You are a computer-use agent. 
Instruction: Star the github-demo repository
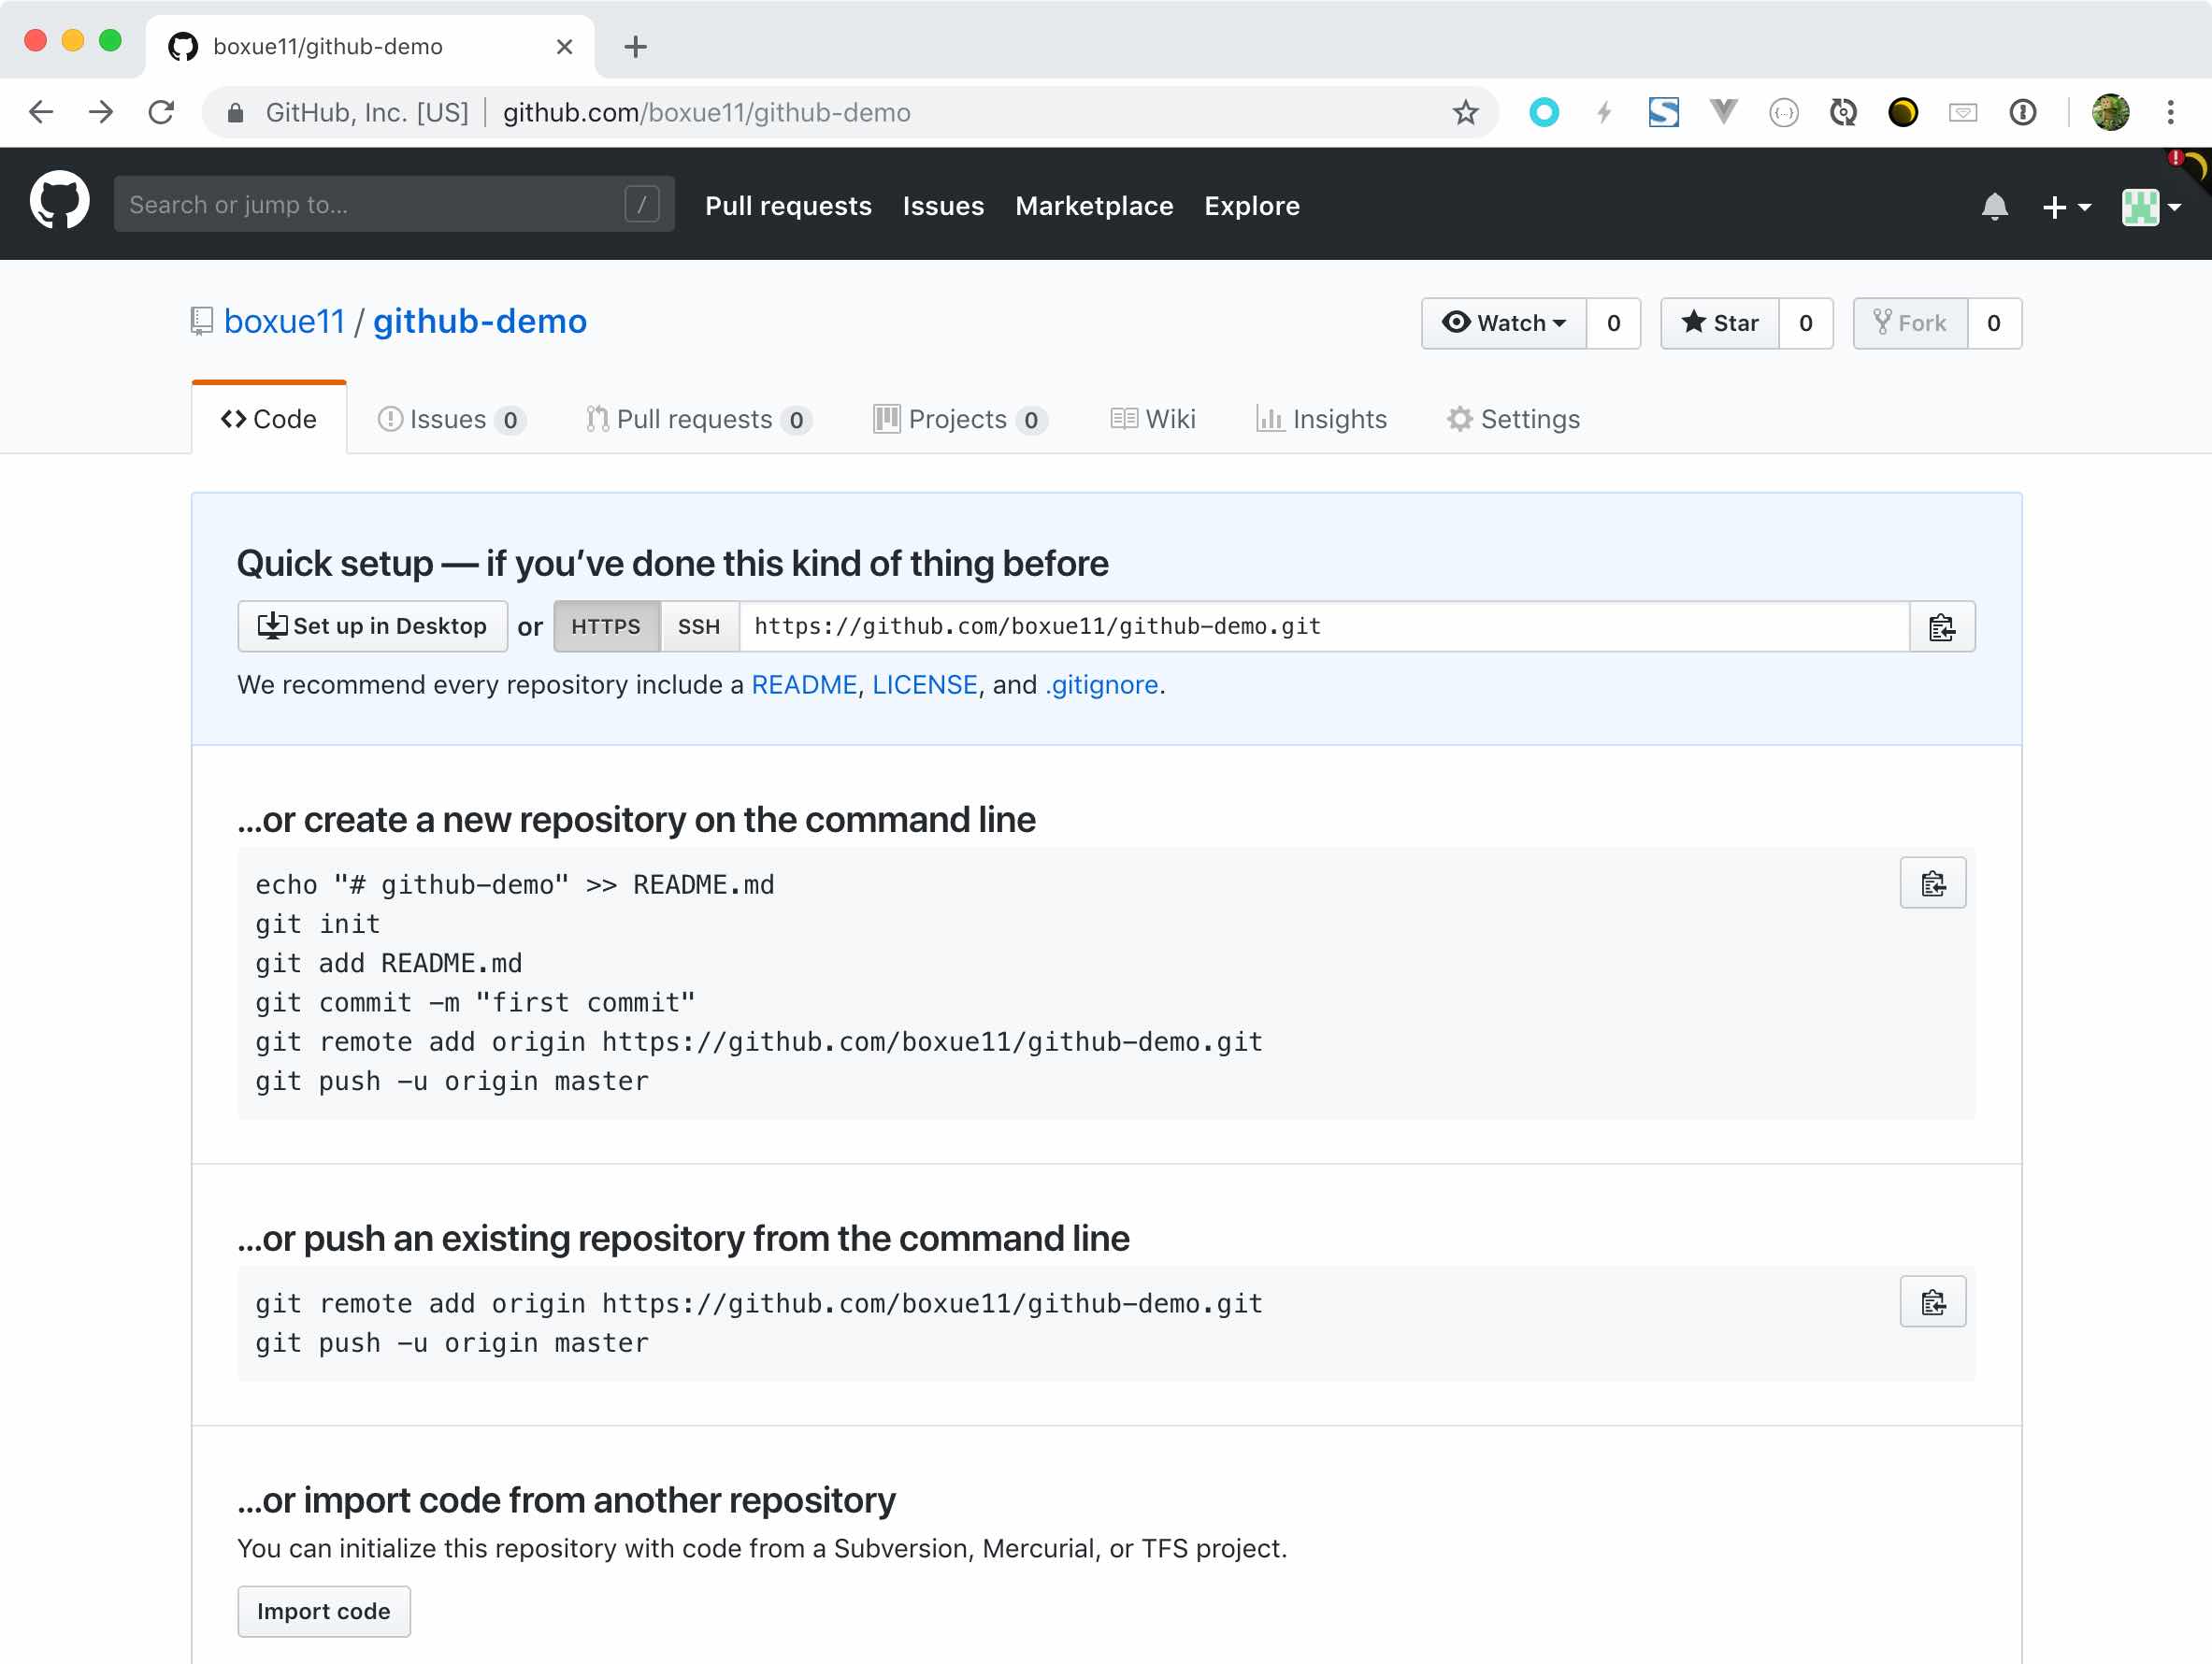click(1719, 323)
